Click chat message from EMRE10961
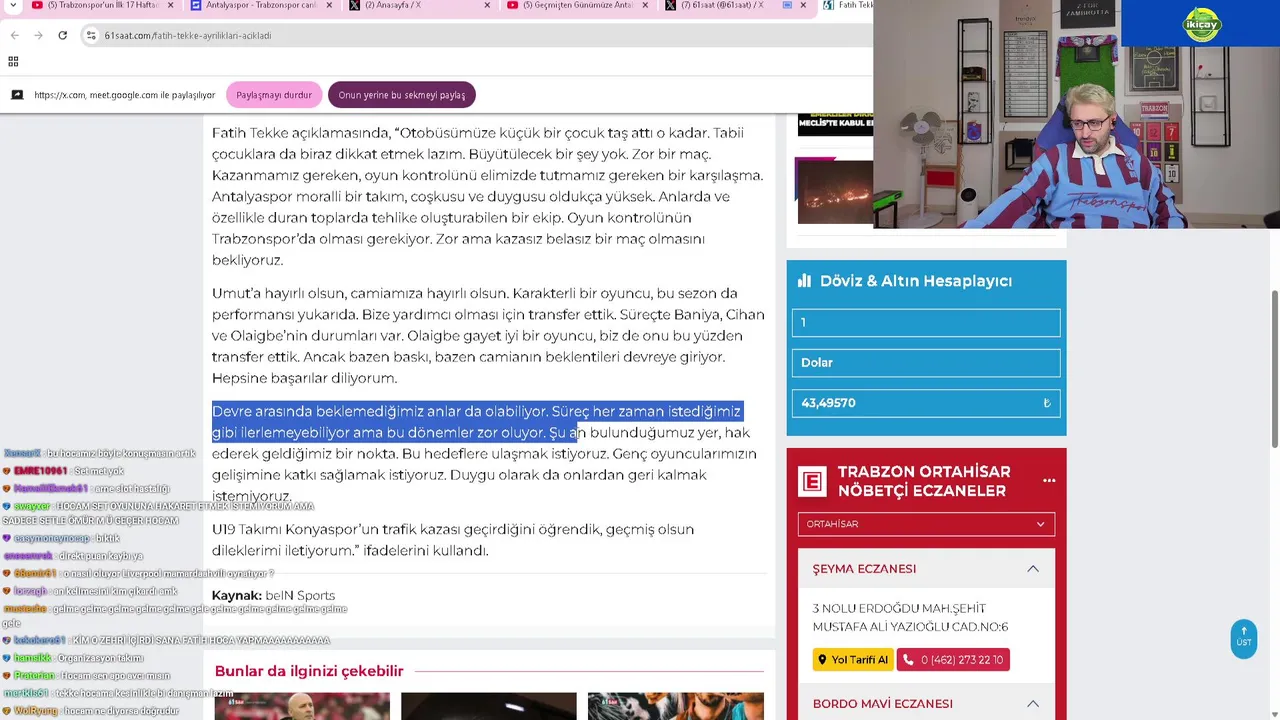The width and height of the screenshot is (1280, 720). point(63,471)
